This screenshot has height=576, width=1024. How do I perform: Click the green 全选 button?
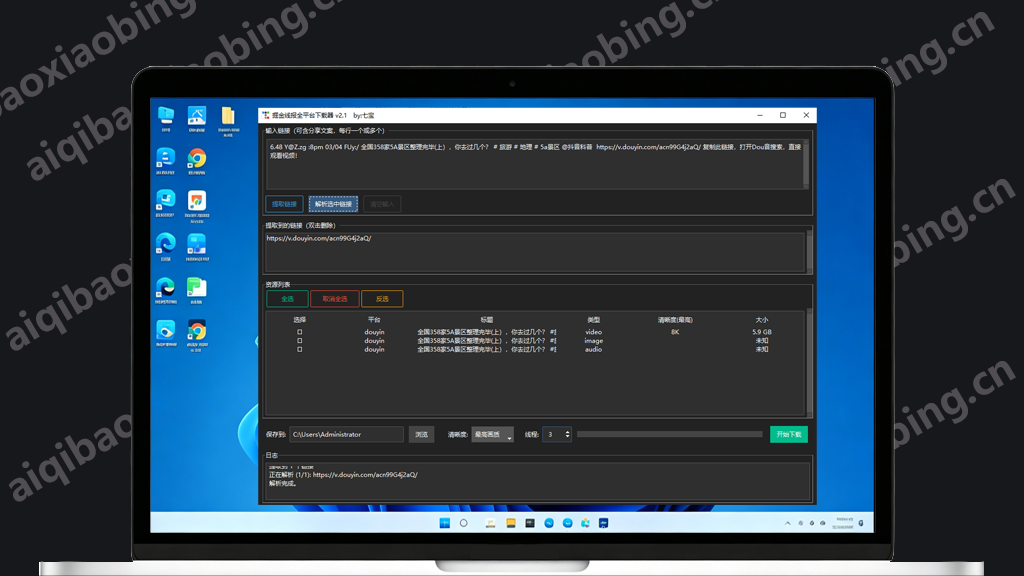coord(287,298)
